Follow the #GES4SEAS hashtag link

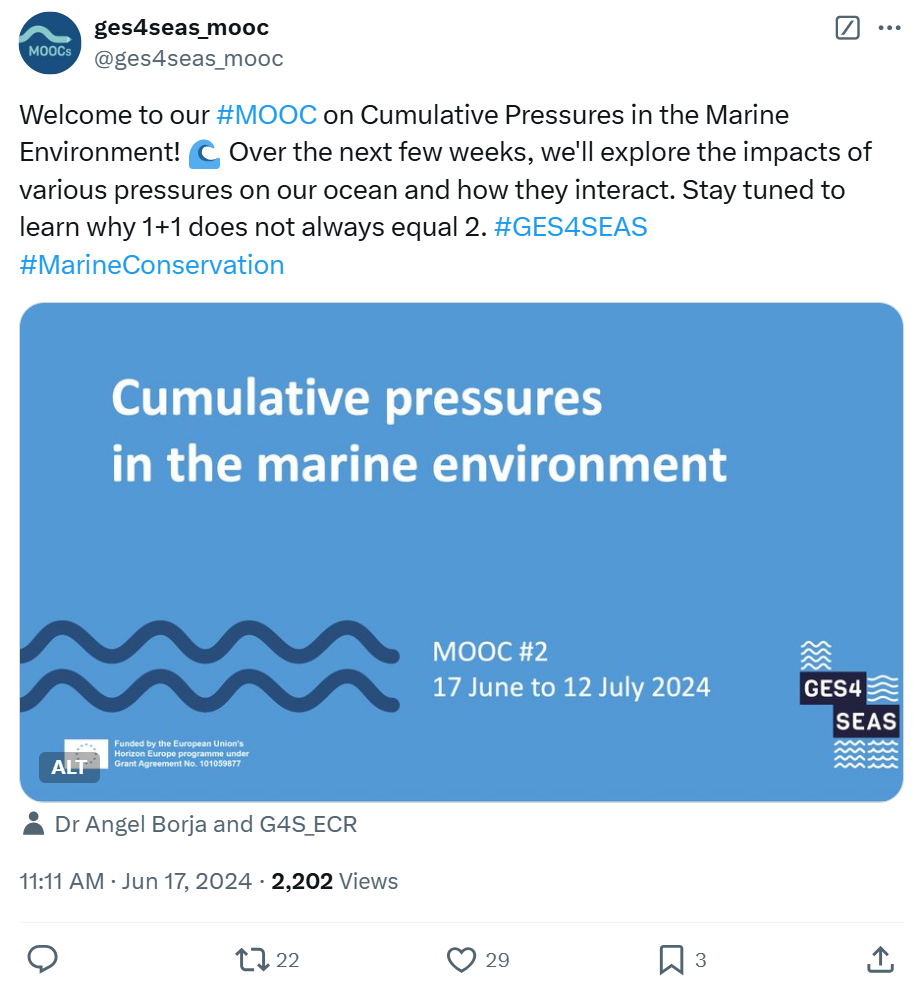pyautogui.click(x=571, y=227)
